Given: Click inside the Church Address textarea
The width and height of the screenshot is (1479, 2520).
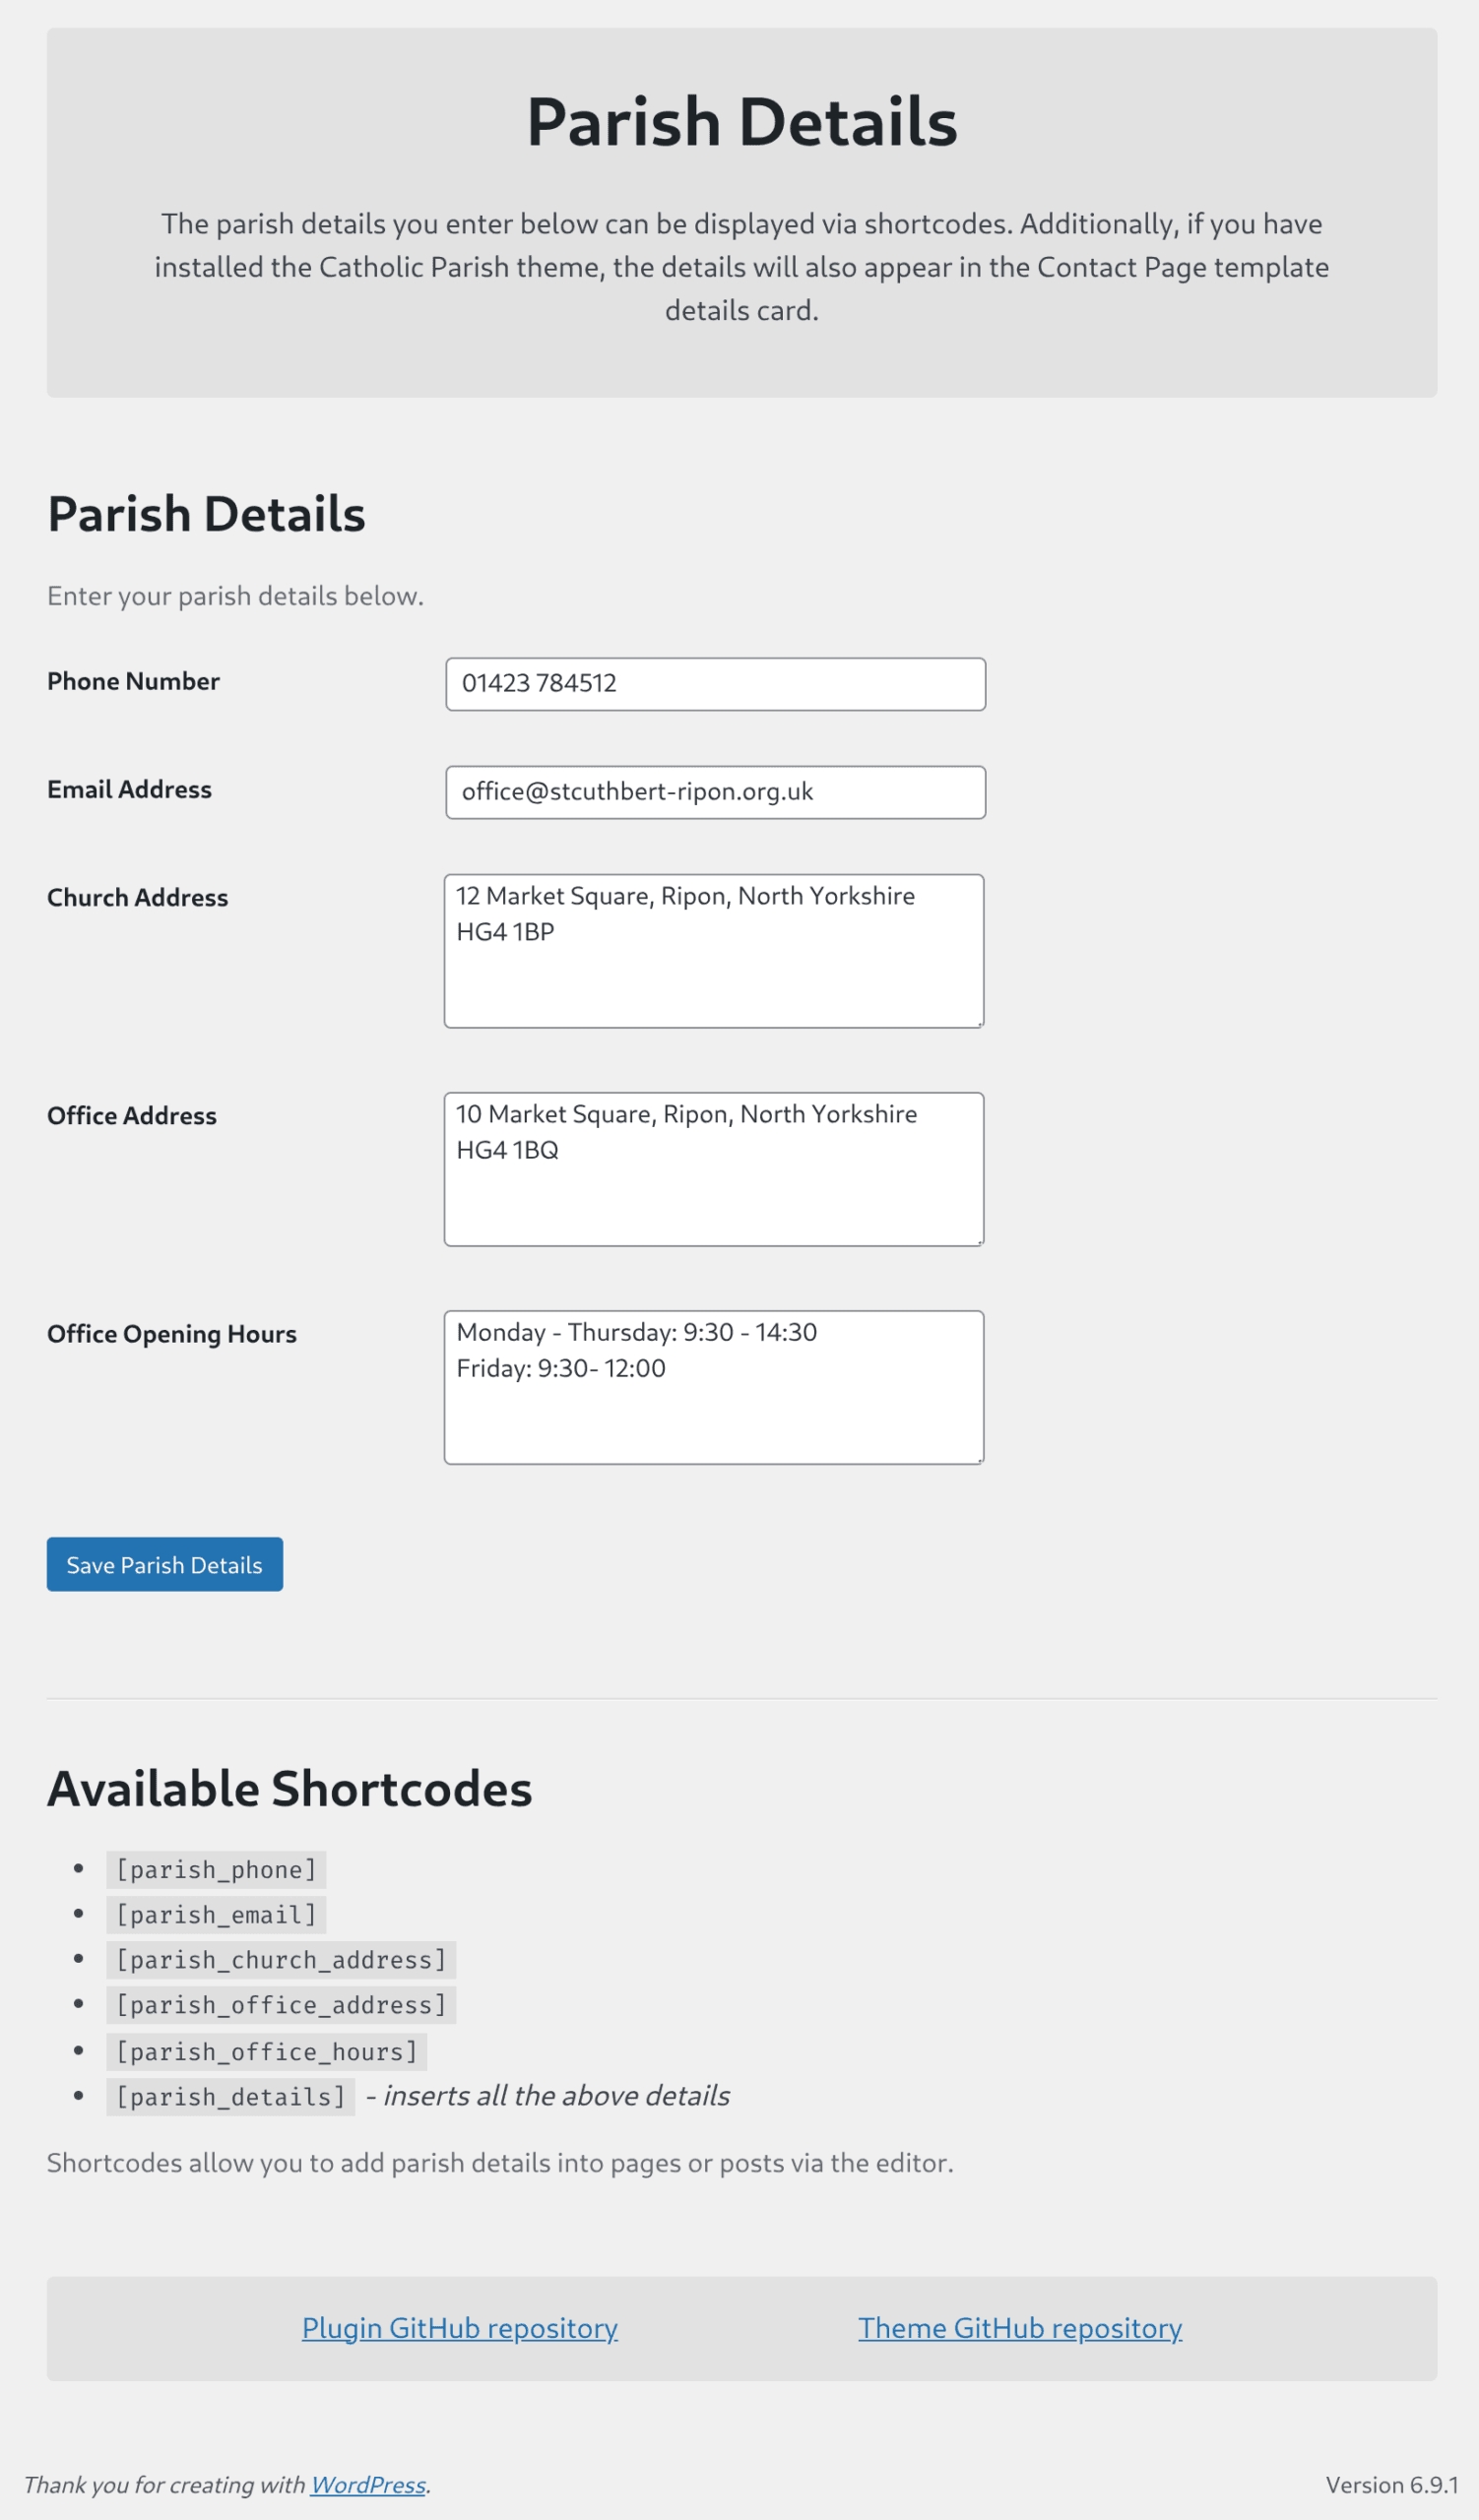Looking at the screenshot, I should pyautogui.click(x=714, y=948).
